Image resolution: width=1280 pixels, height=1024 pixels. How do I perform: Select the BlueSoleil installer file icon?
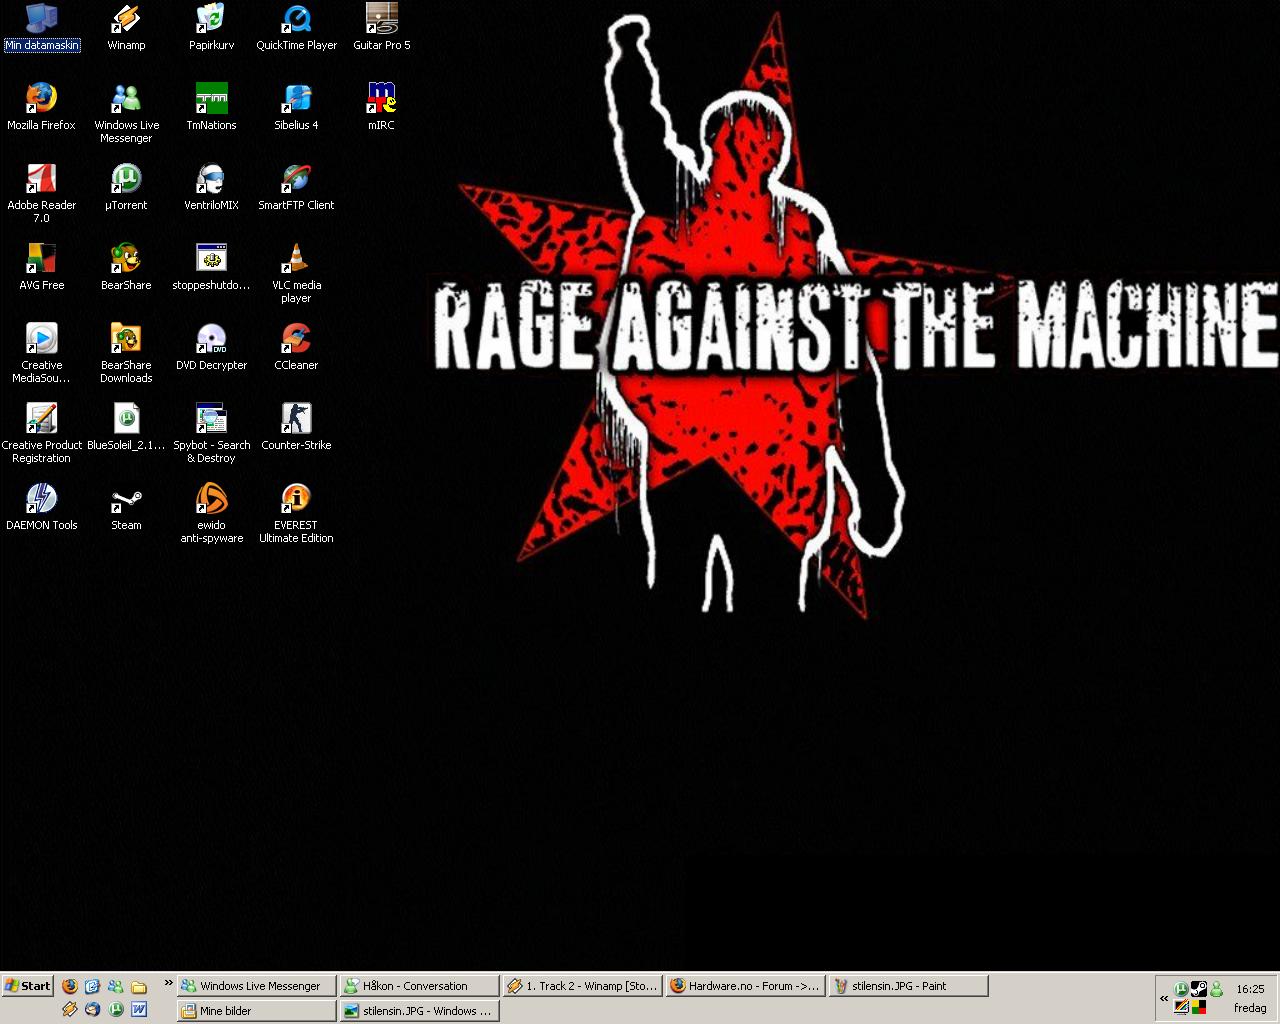(x=126, y=427)
